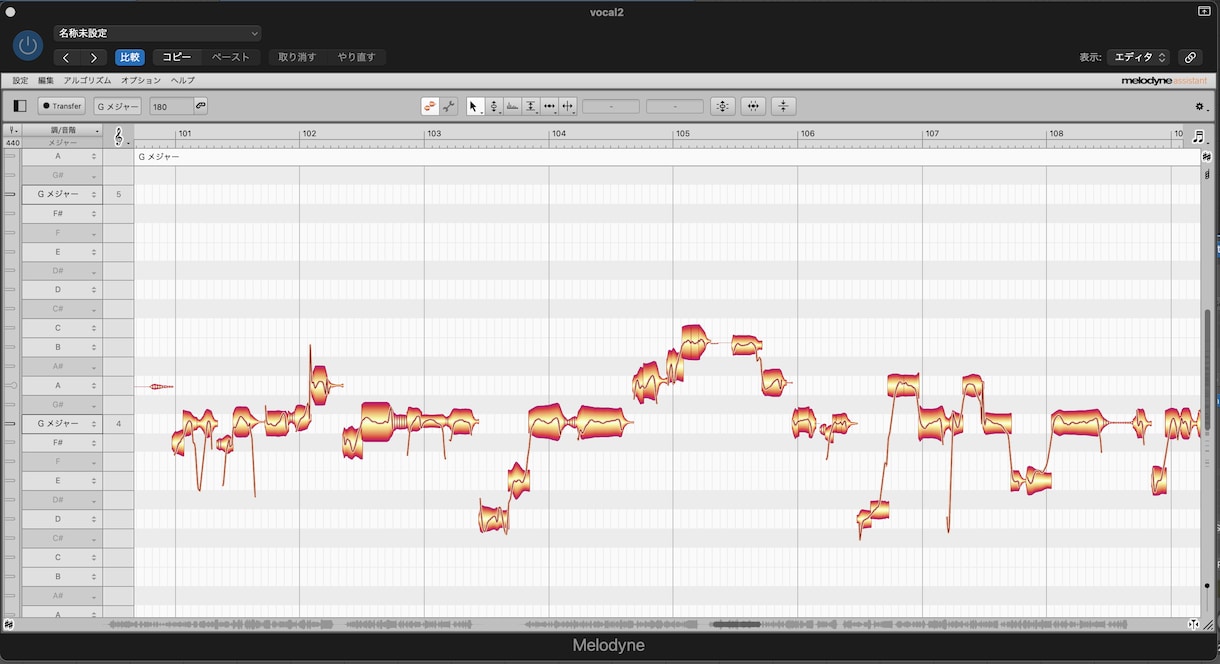Image resolution: width=1220 pixels, height=664 pixels.
Task: Click the correct pitch macro button
Action: [x=722, y=105]
